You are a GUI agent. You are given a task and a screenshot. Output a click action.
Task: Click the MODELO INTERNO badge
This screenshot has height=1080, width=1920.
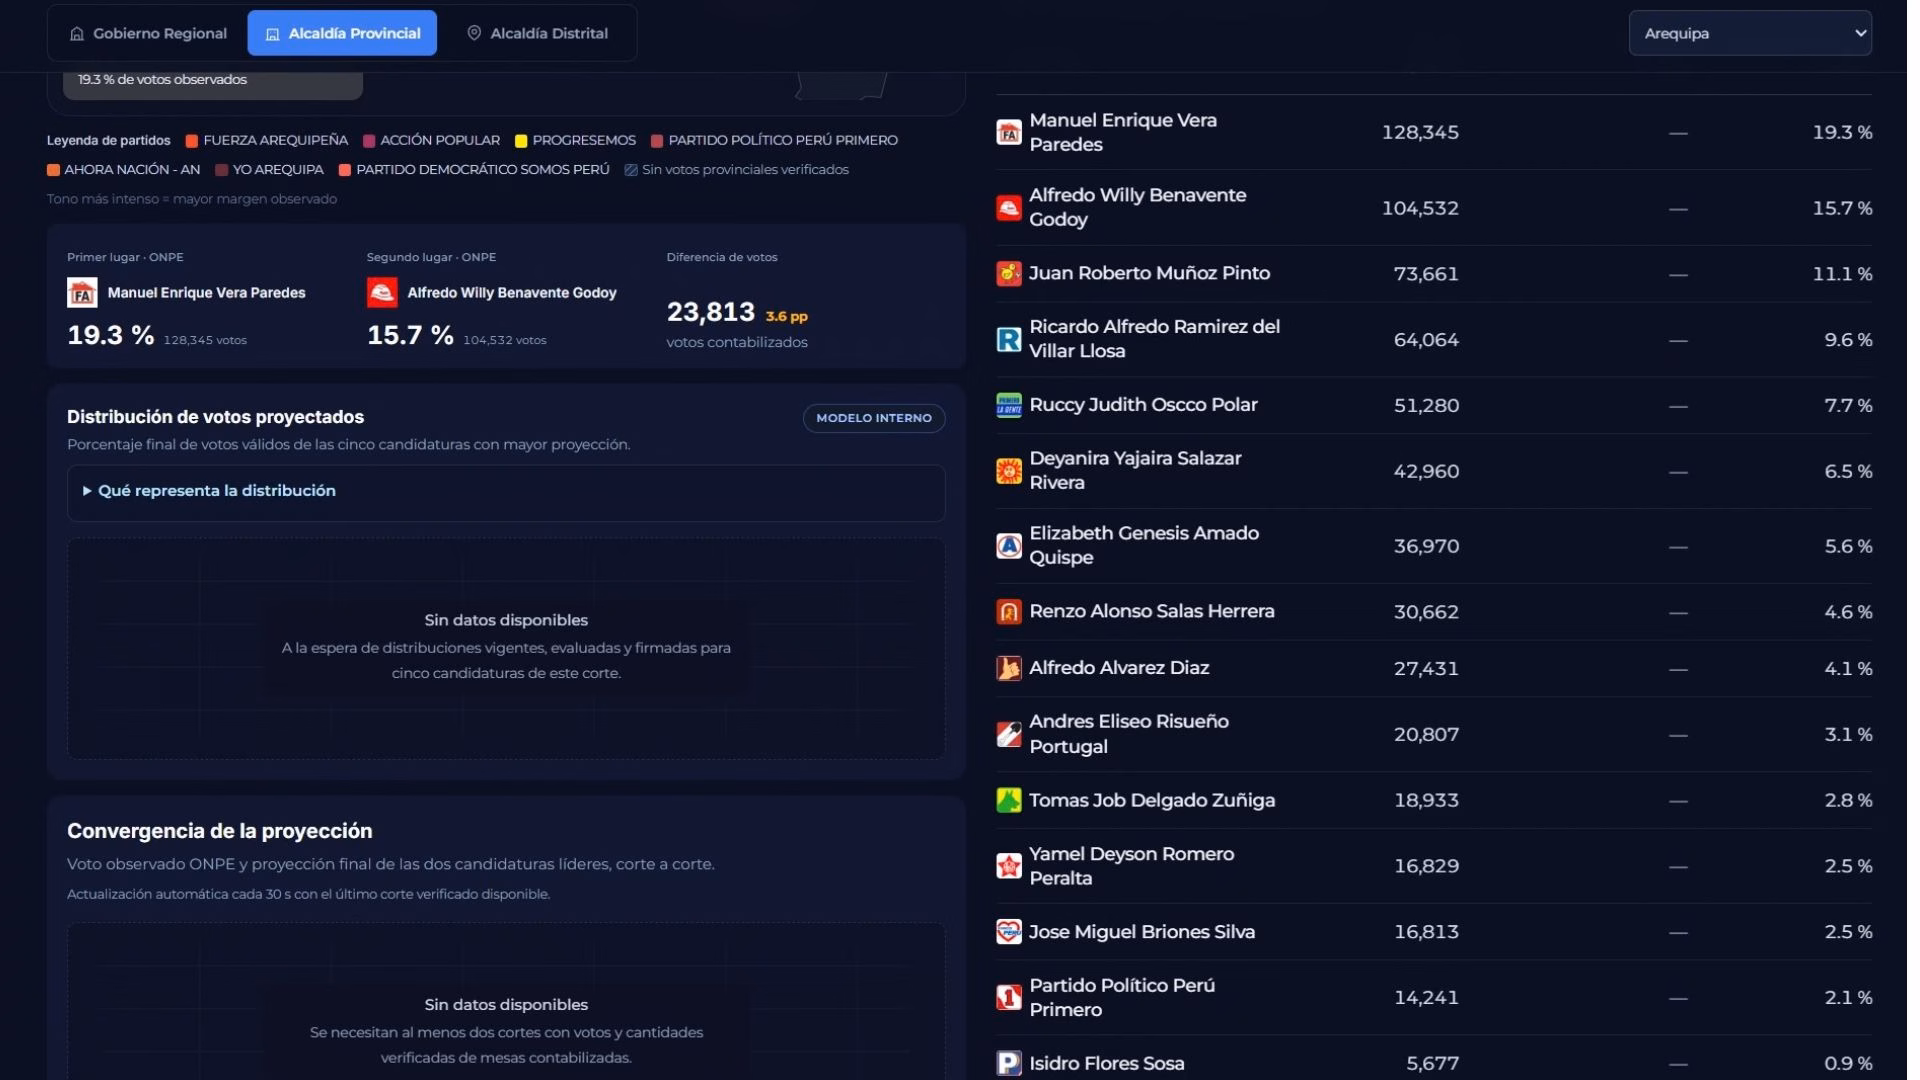click(x=874, y=418)
